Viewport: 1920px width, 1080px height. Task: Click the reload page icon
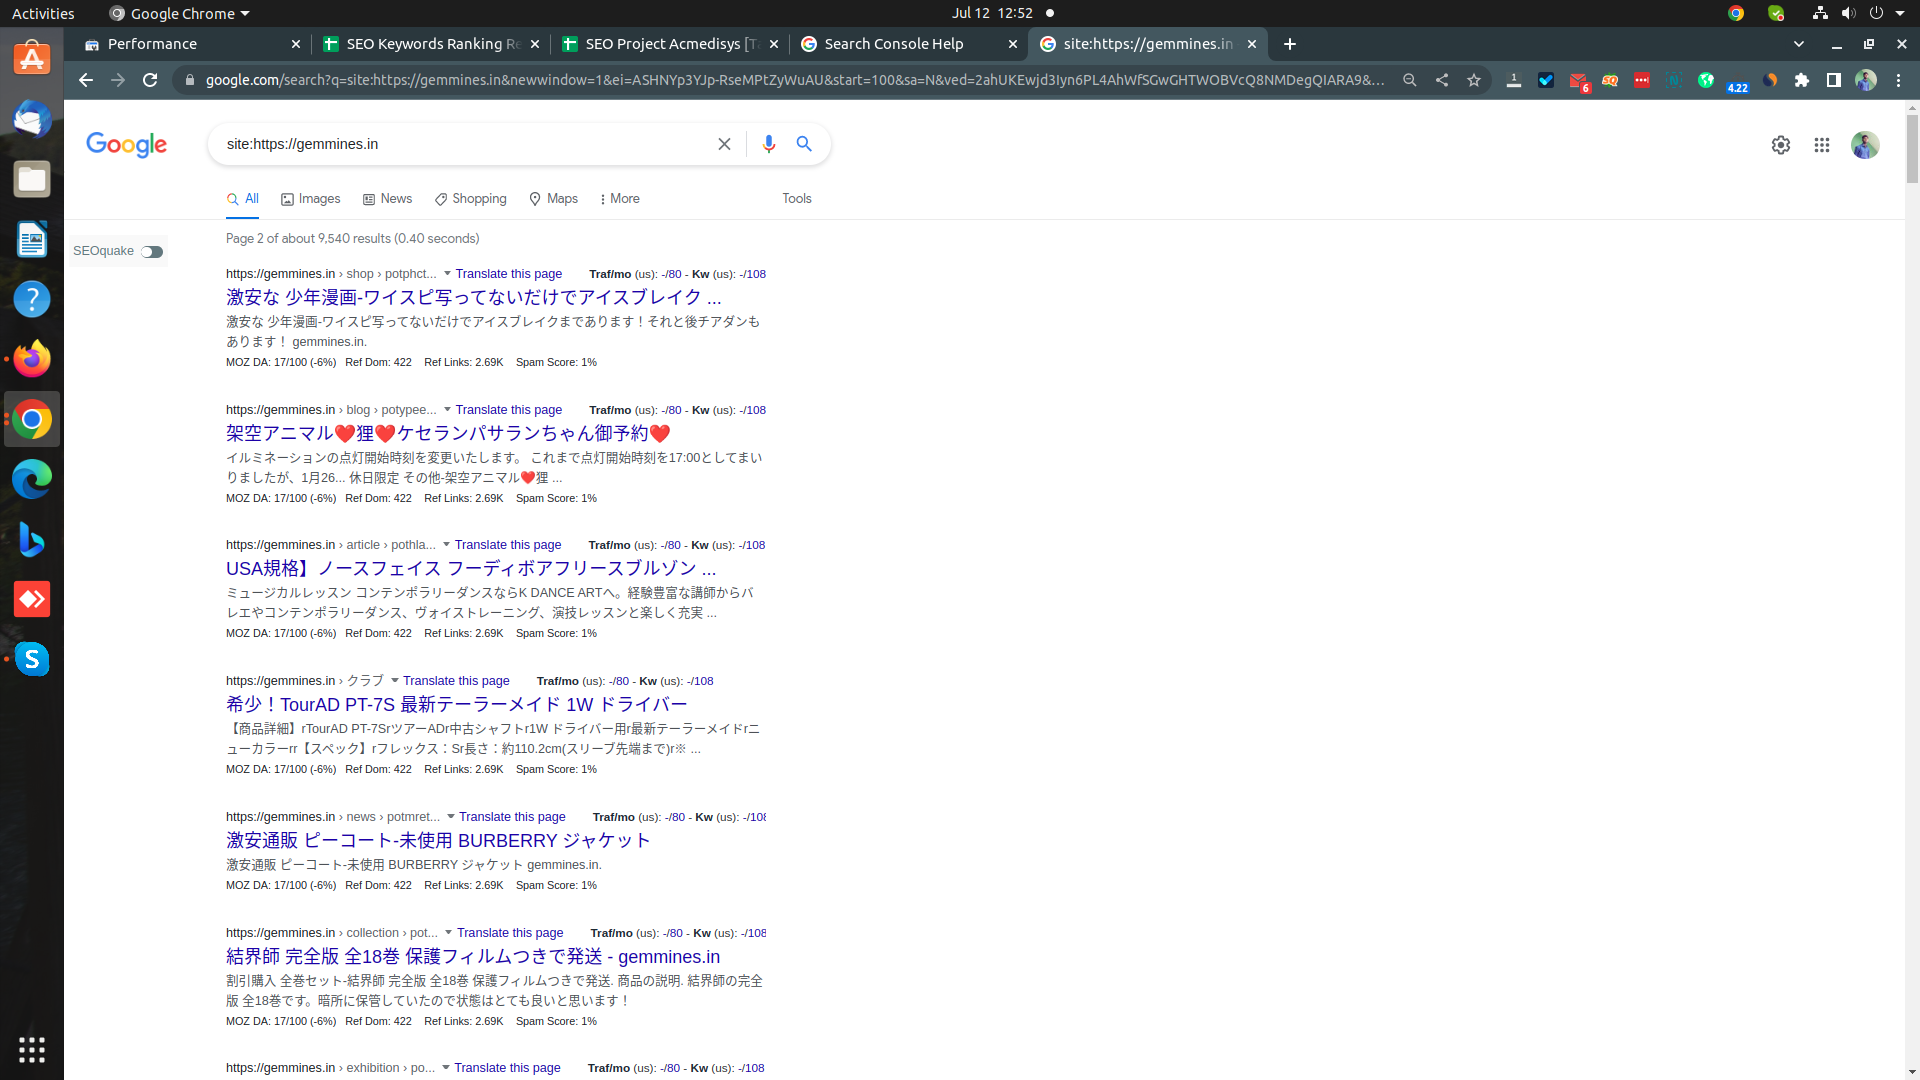point(152,79)
